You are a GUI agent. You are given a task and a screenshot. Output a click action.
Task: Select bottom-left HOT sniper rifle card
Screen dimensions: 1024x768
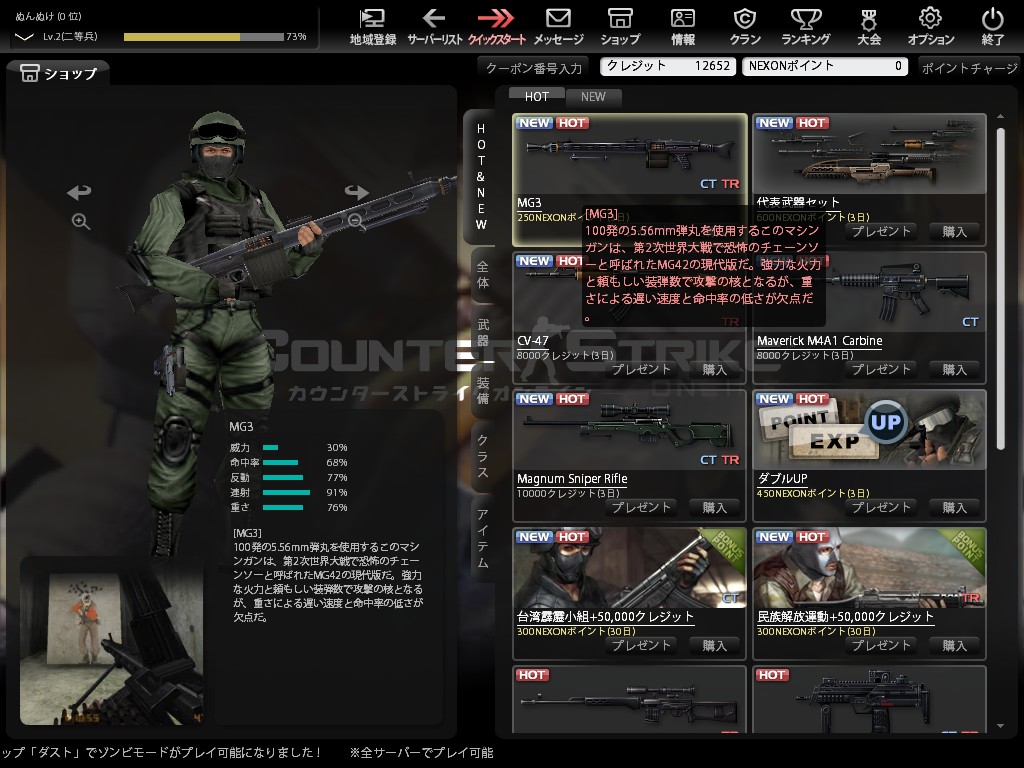coord(630,699)
